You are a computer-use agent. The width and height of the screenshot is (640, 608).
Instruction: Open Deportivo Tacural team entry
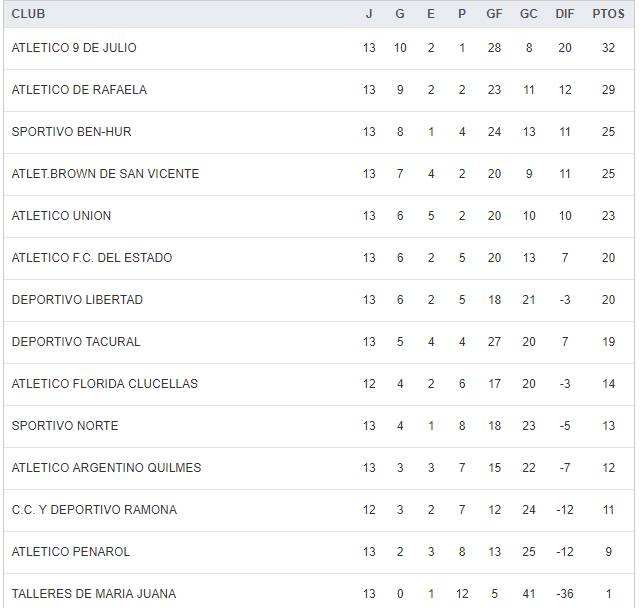click(76, 342)
